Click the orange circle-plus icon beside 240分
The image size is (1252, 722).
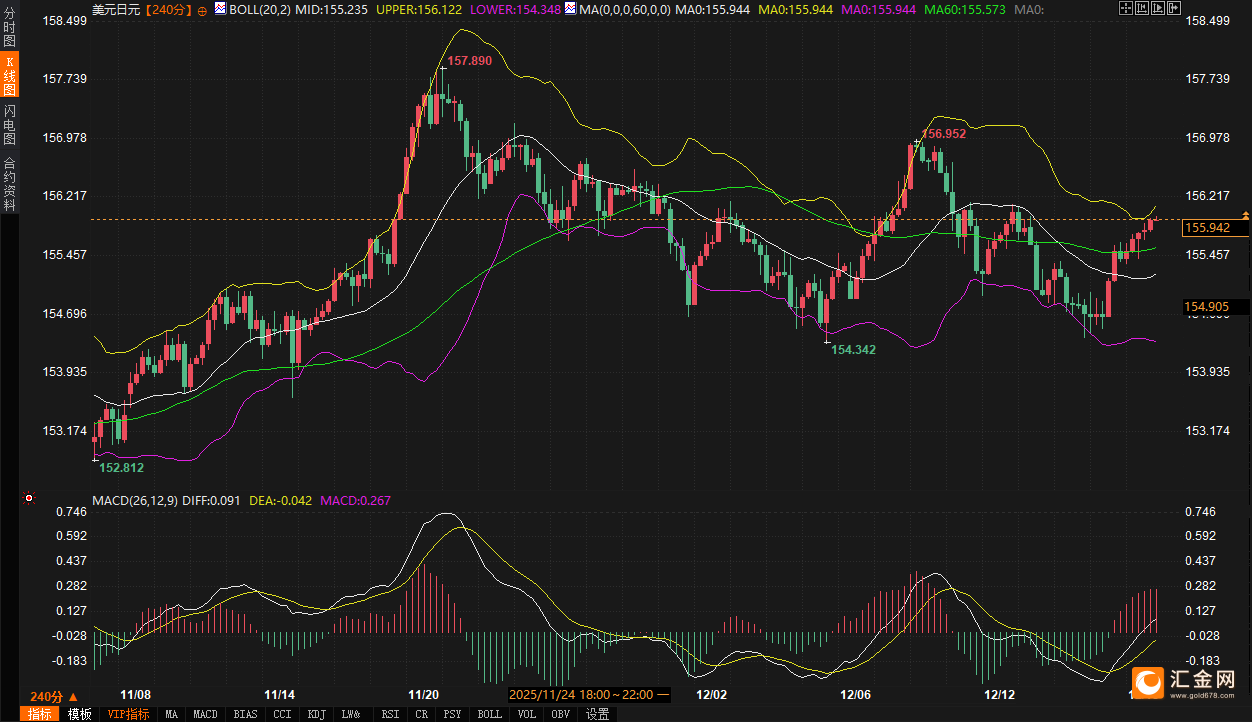203,9
